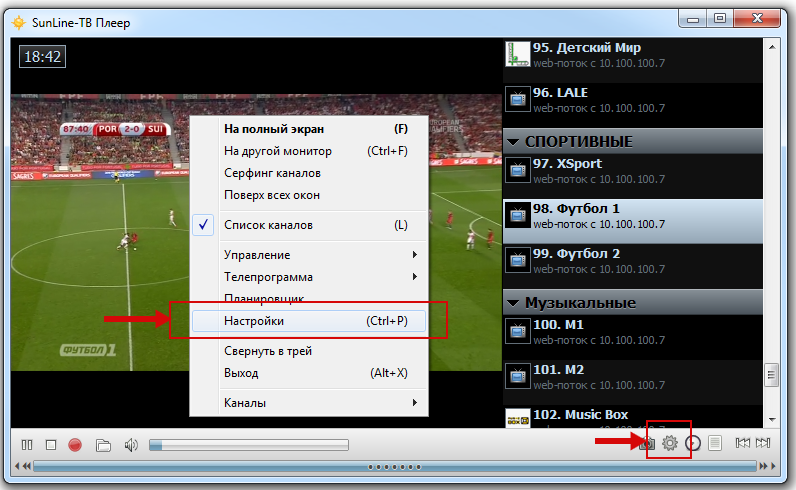Click the TV icon beside 100. M1

coord(518,331)
